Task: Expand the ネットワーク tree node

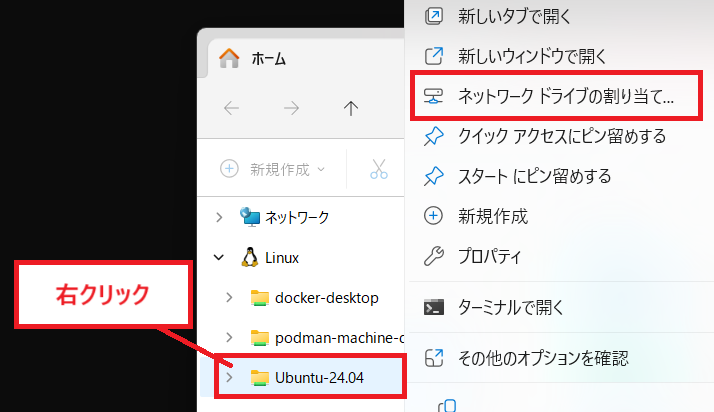Action: pyautogui.click(x=219, y=216)
